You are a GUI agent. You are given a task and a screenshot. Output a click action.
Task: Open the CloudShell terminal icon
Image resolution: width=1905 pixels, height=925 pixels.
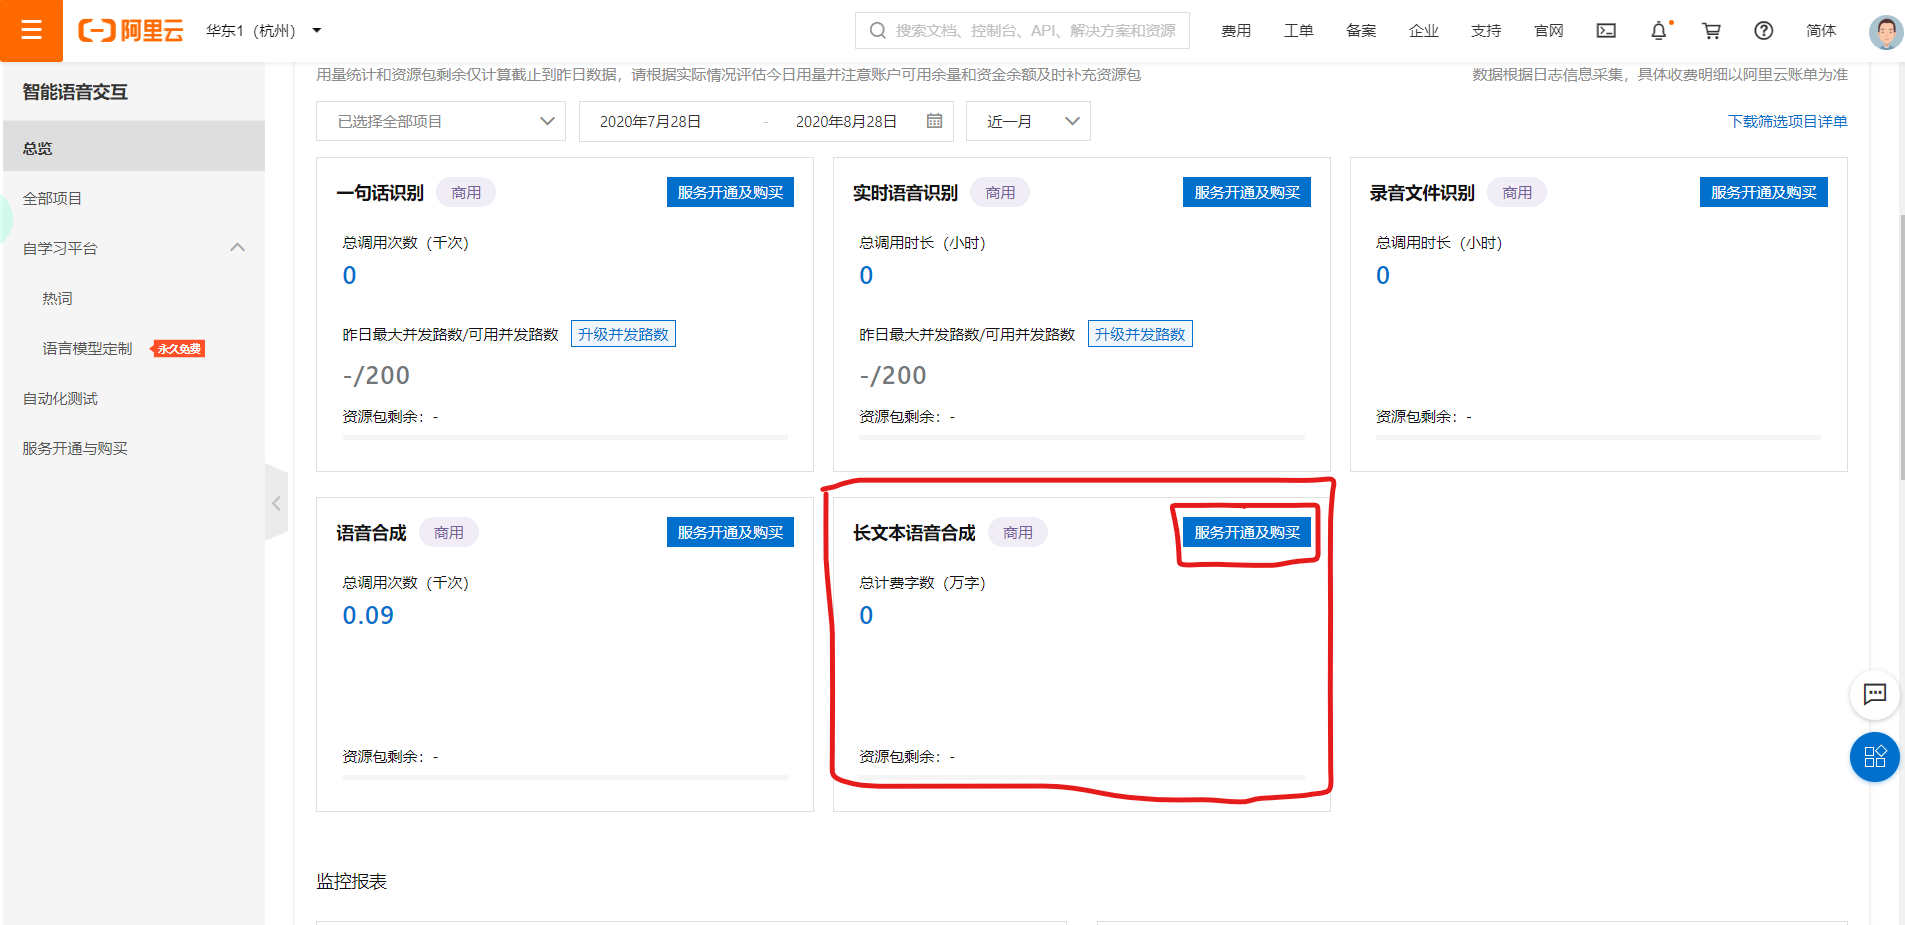[x=1606, y=31]
